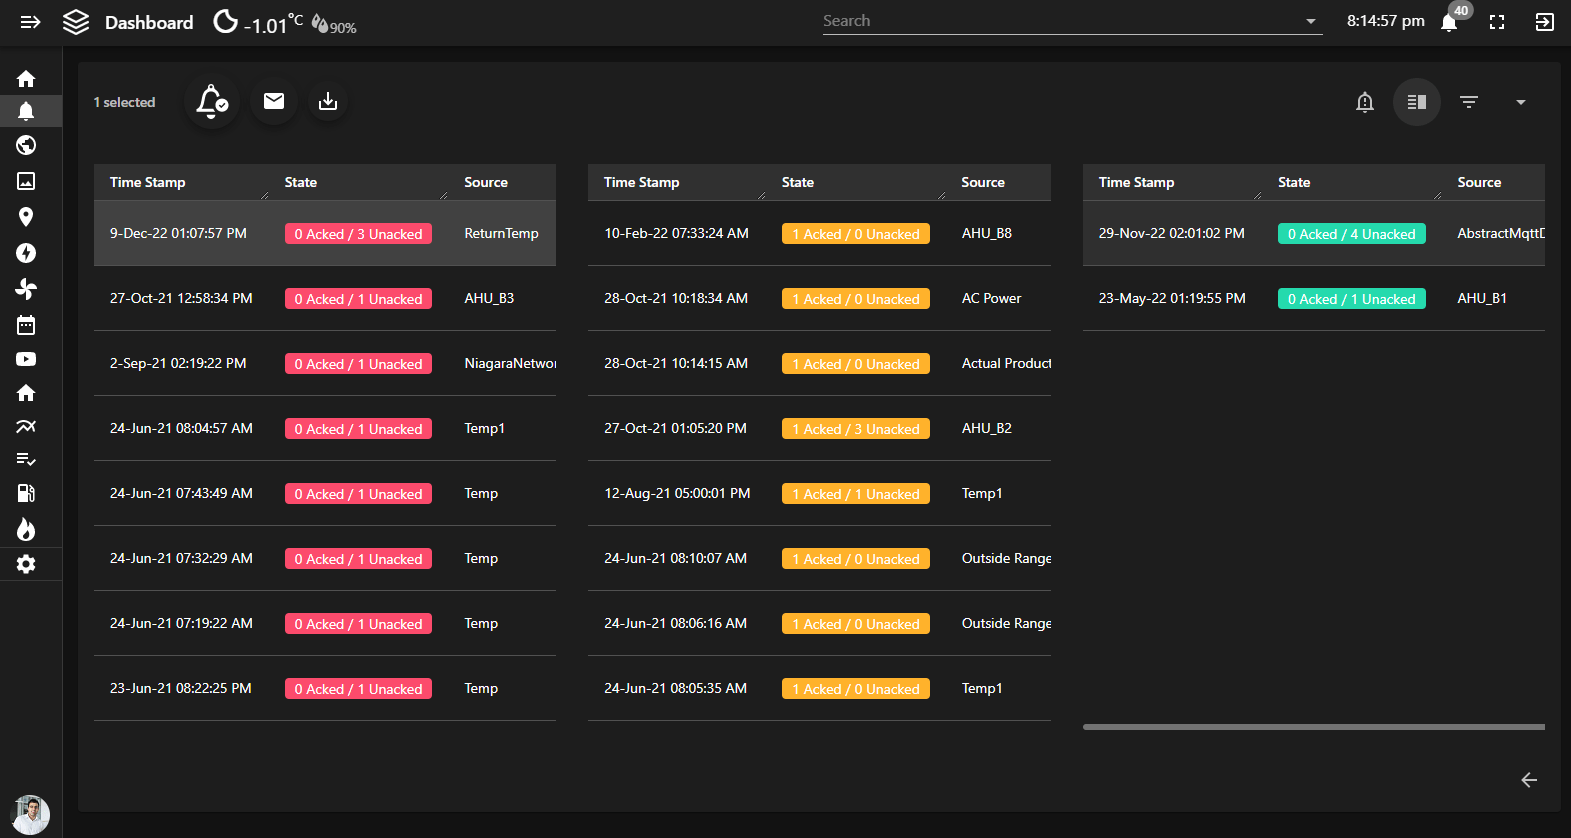Download the selected alarm data
Image resolution: width=1571 pixels, height=838 pixels.
(328, 102)
